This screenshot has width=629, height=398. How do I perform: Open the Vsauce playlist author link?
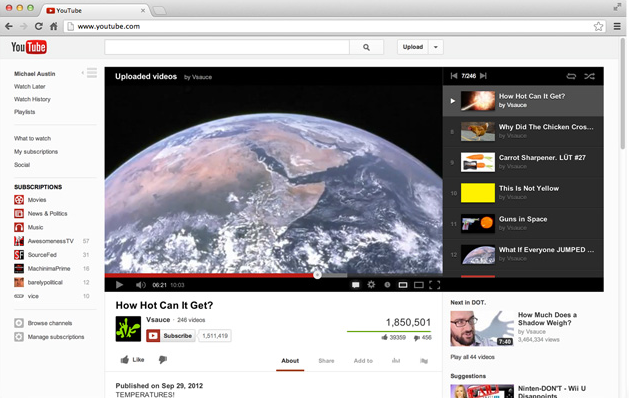tap(198, 77)
